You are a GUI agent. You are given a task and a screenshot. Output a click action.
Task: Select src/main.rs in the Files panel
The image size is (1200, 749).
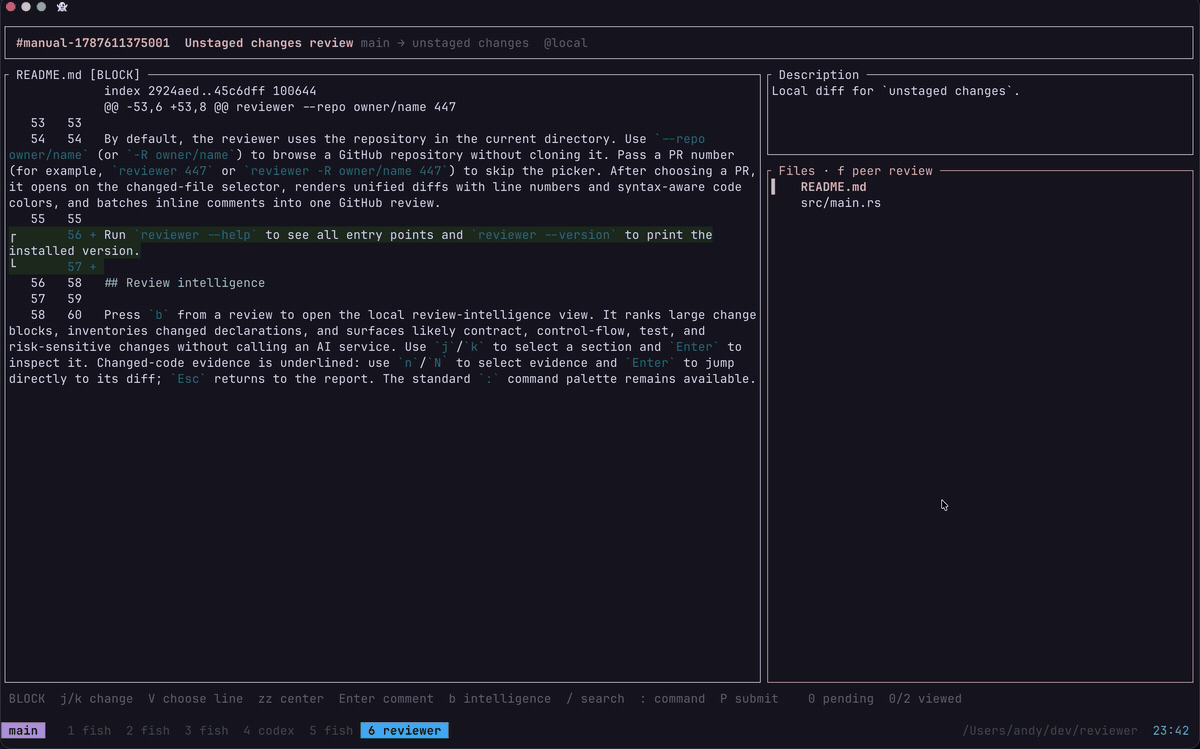[840, 203]
